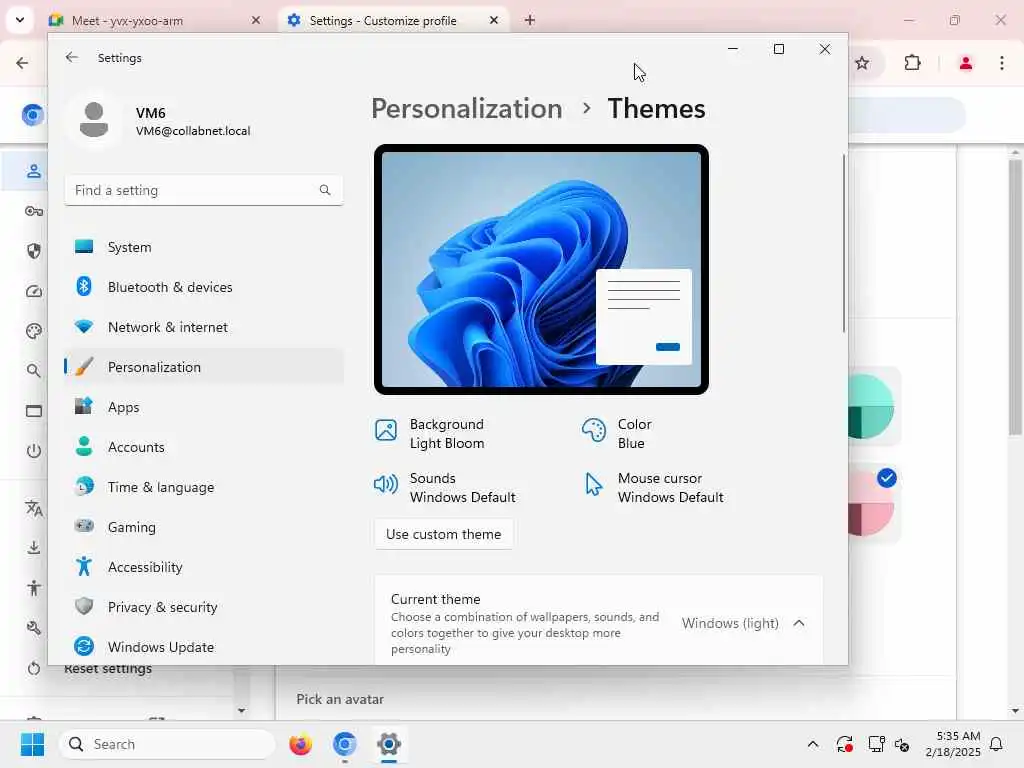Click Personalization breadcrumb link
Image resolution: width=1024 pixels, height=768 pixels.
[466, 108]
